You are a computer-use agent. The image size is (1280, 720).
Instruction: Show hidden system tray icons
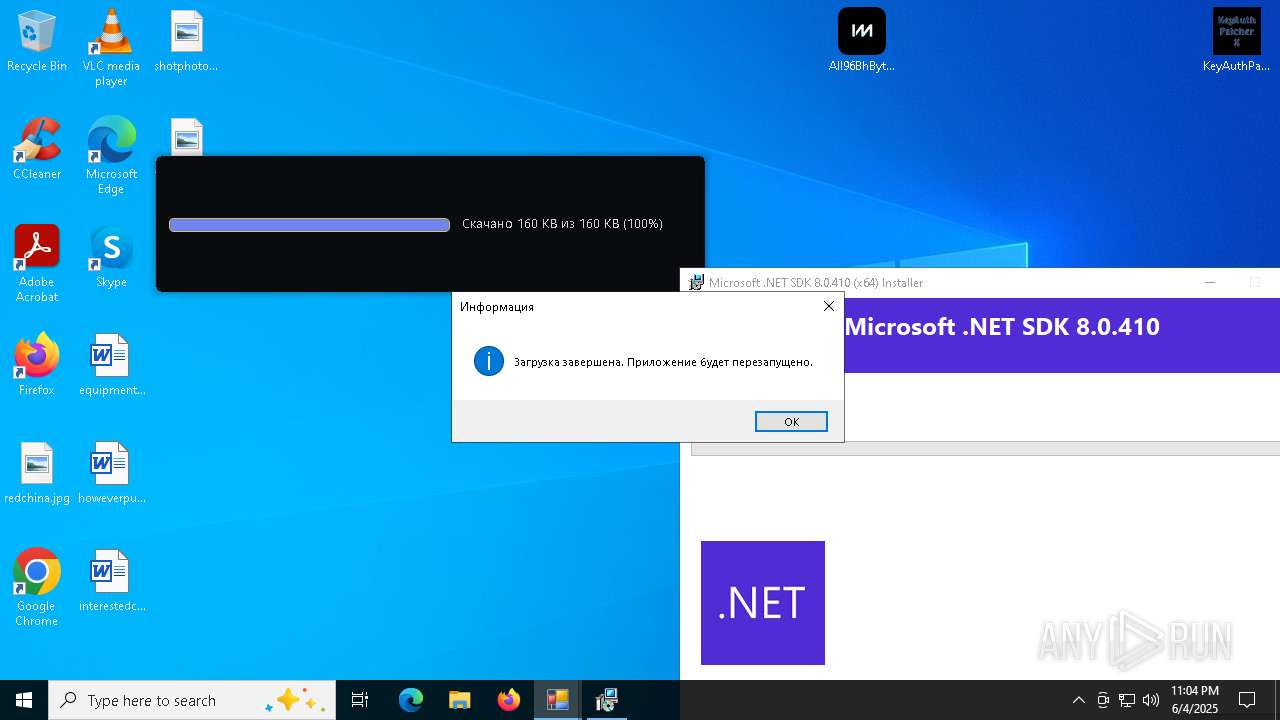[1078, 700]
